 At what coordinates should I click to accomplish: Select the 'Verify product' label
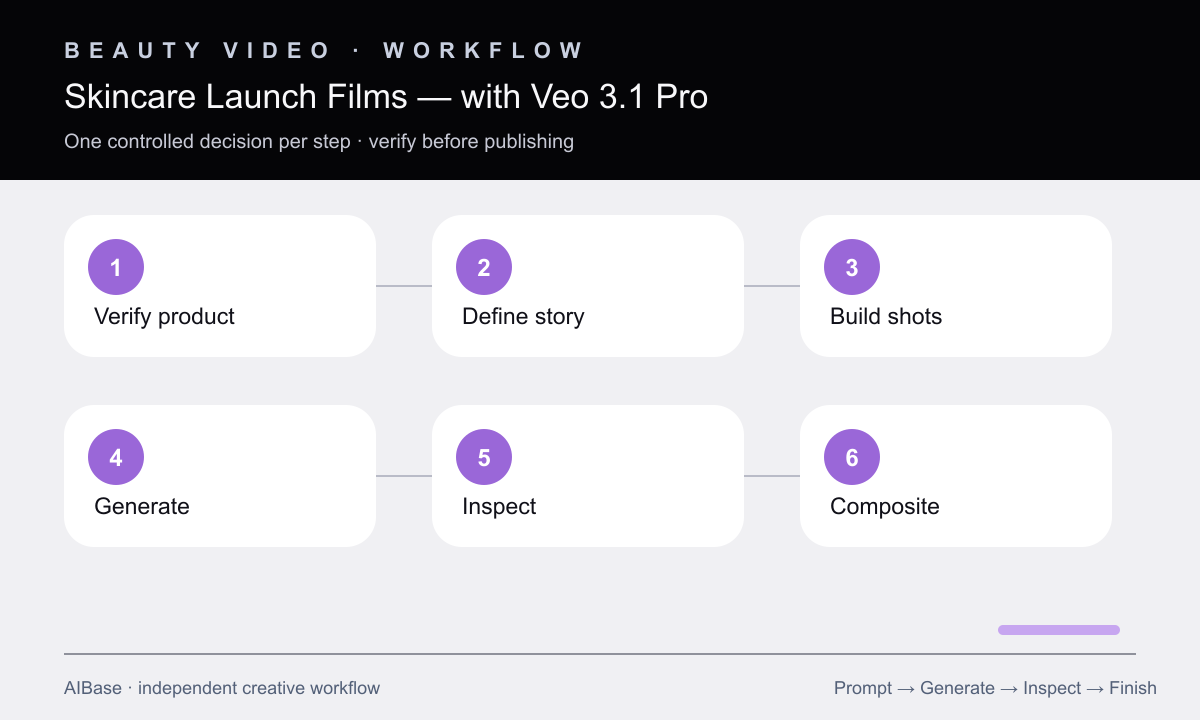click(164, 317)
